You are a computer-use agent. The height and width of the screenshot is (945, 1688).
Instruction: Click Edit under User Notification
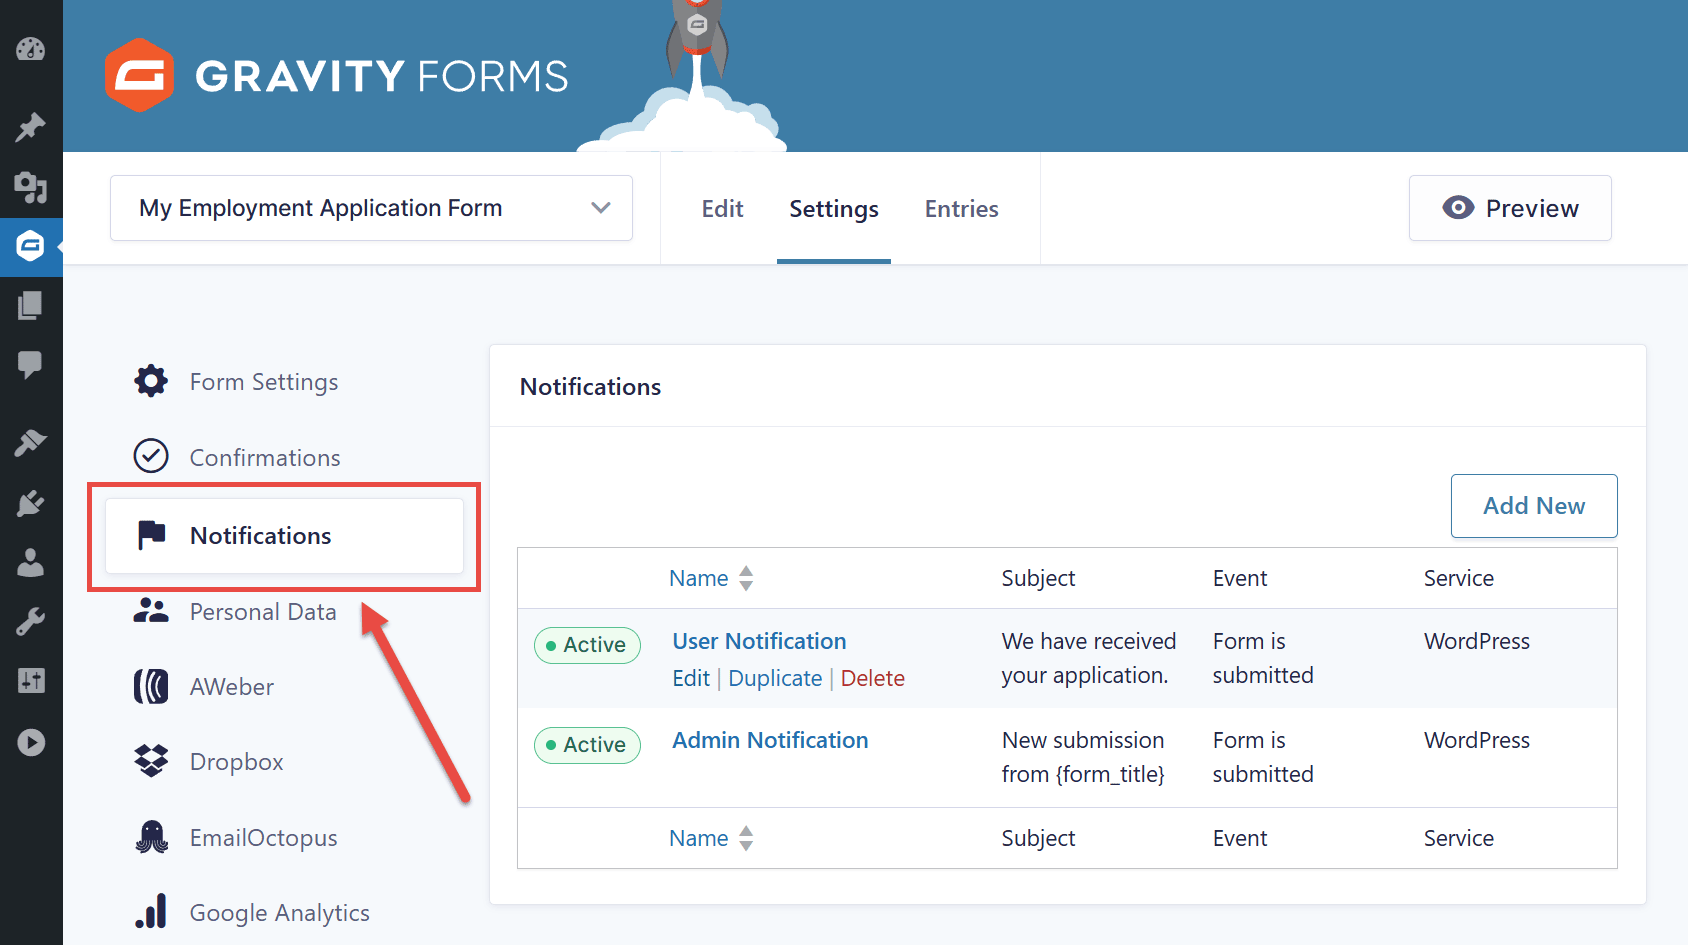tap(691, 678)
